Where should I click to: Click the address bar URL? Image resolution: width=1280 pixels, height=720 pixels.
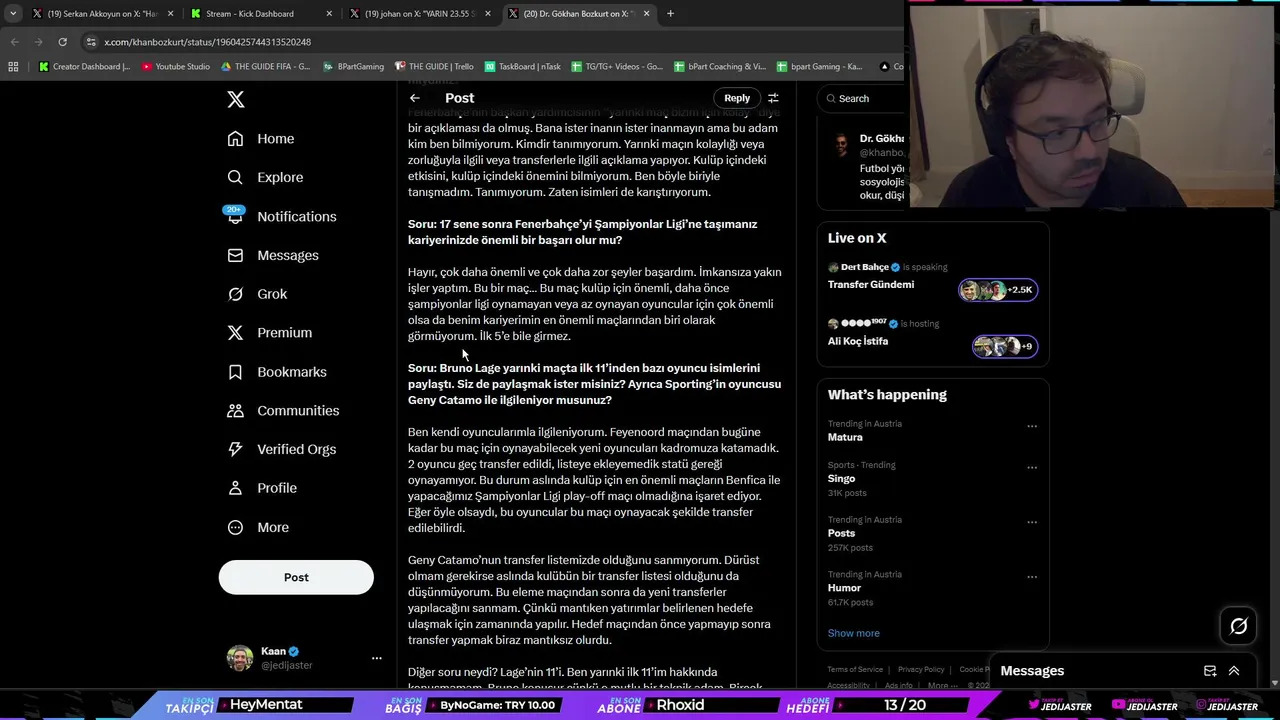pos(208,42)
